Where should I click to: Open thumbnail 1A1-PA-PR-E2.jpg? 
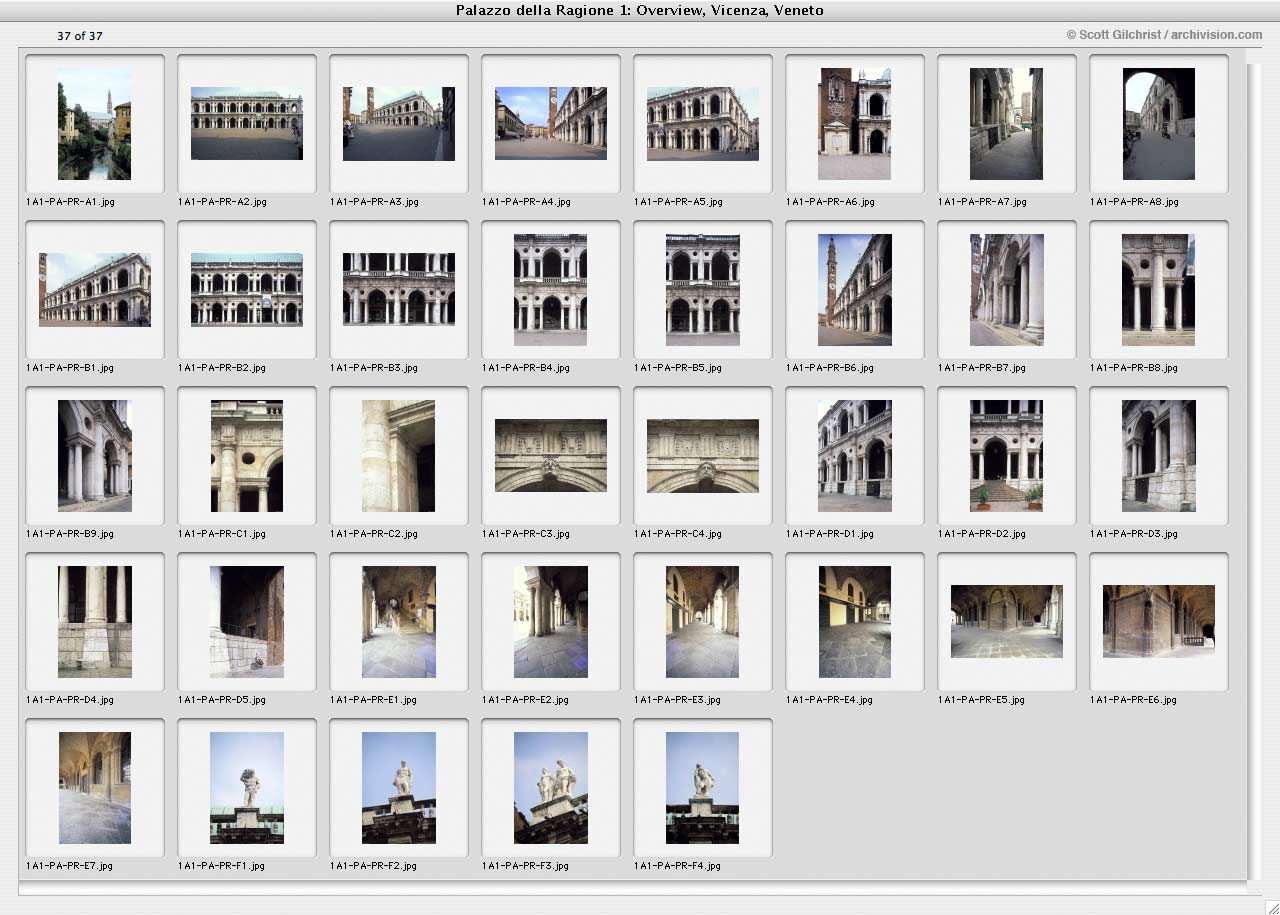coord(551,622)
